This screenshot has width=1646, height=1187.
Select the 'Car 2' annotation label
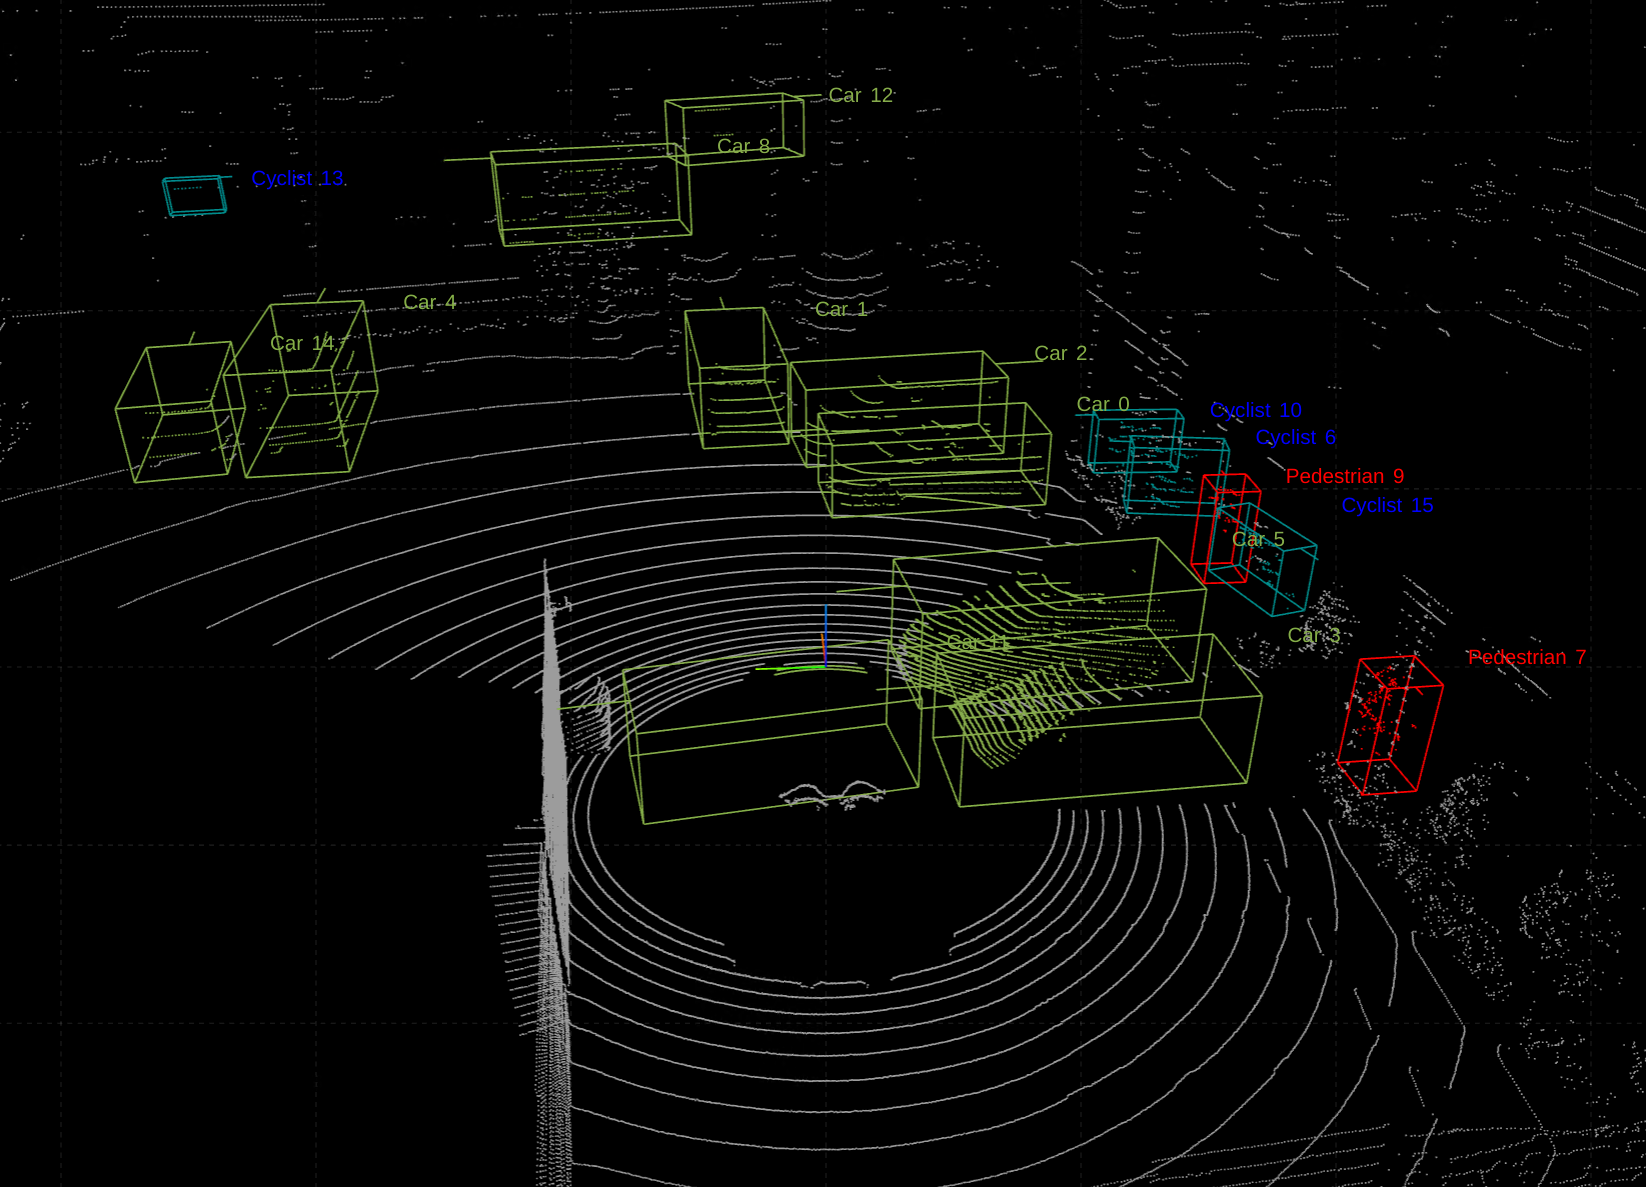[1060, 353]
